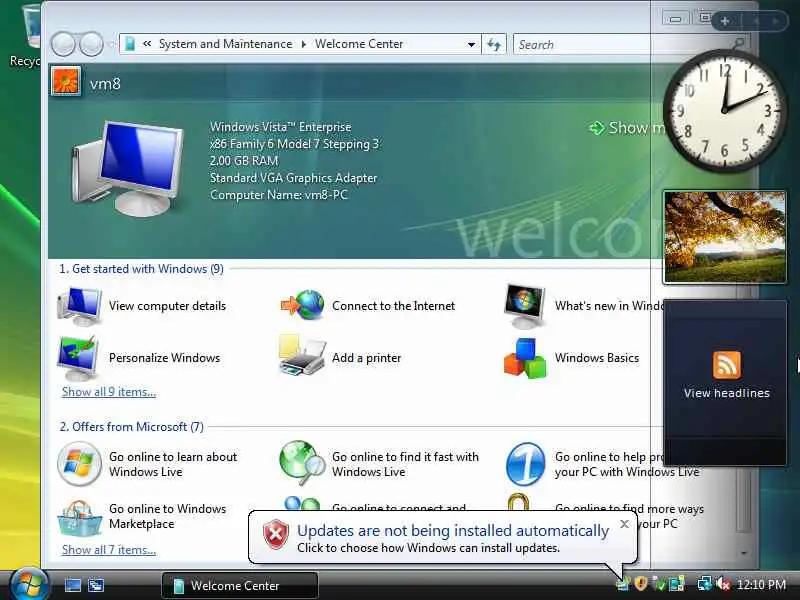Refresh the Welcome Center address bar
This screenshot has height=600, width=800.
[494, 44]
